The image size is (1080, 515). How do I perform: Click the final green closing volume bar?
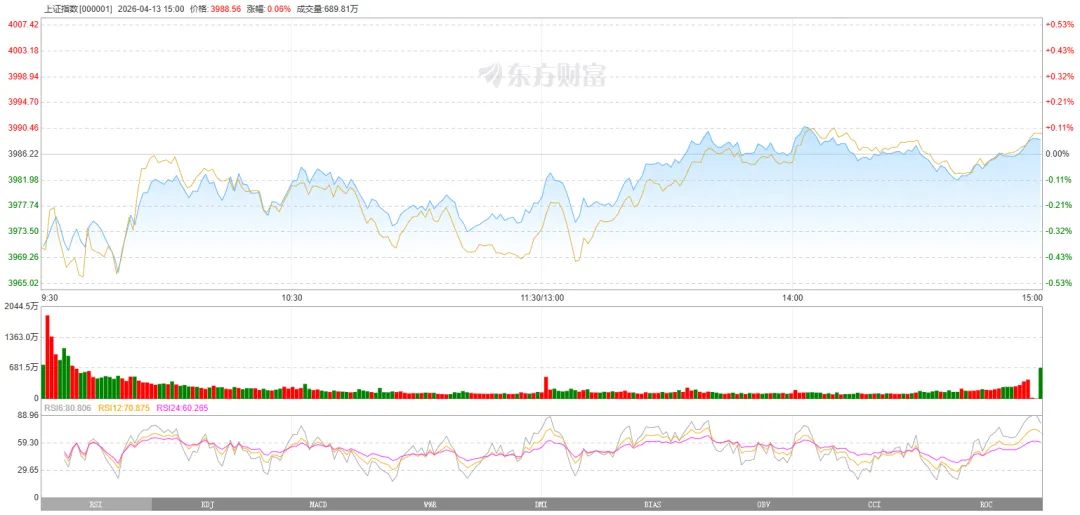(x=1040, y=383)
